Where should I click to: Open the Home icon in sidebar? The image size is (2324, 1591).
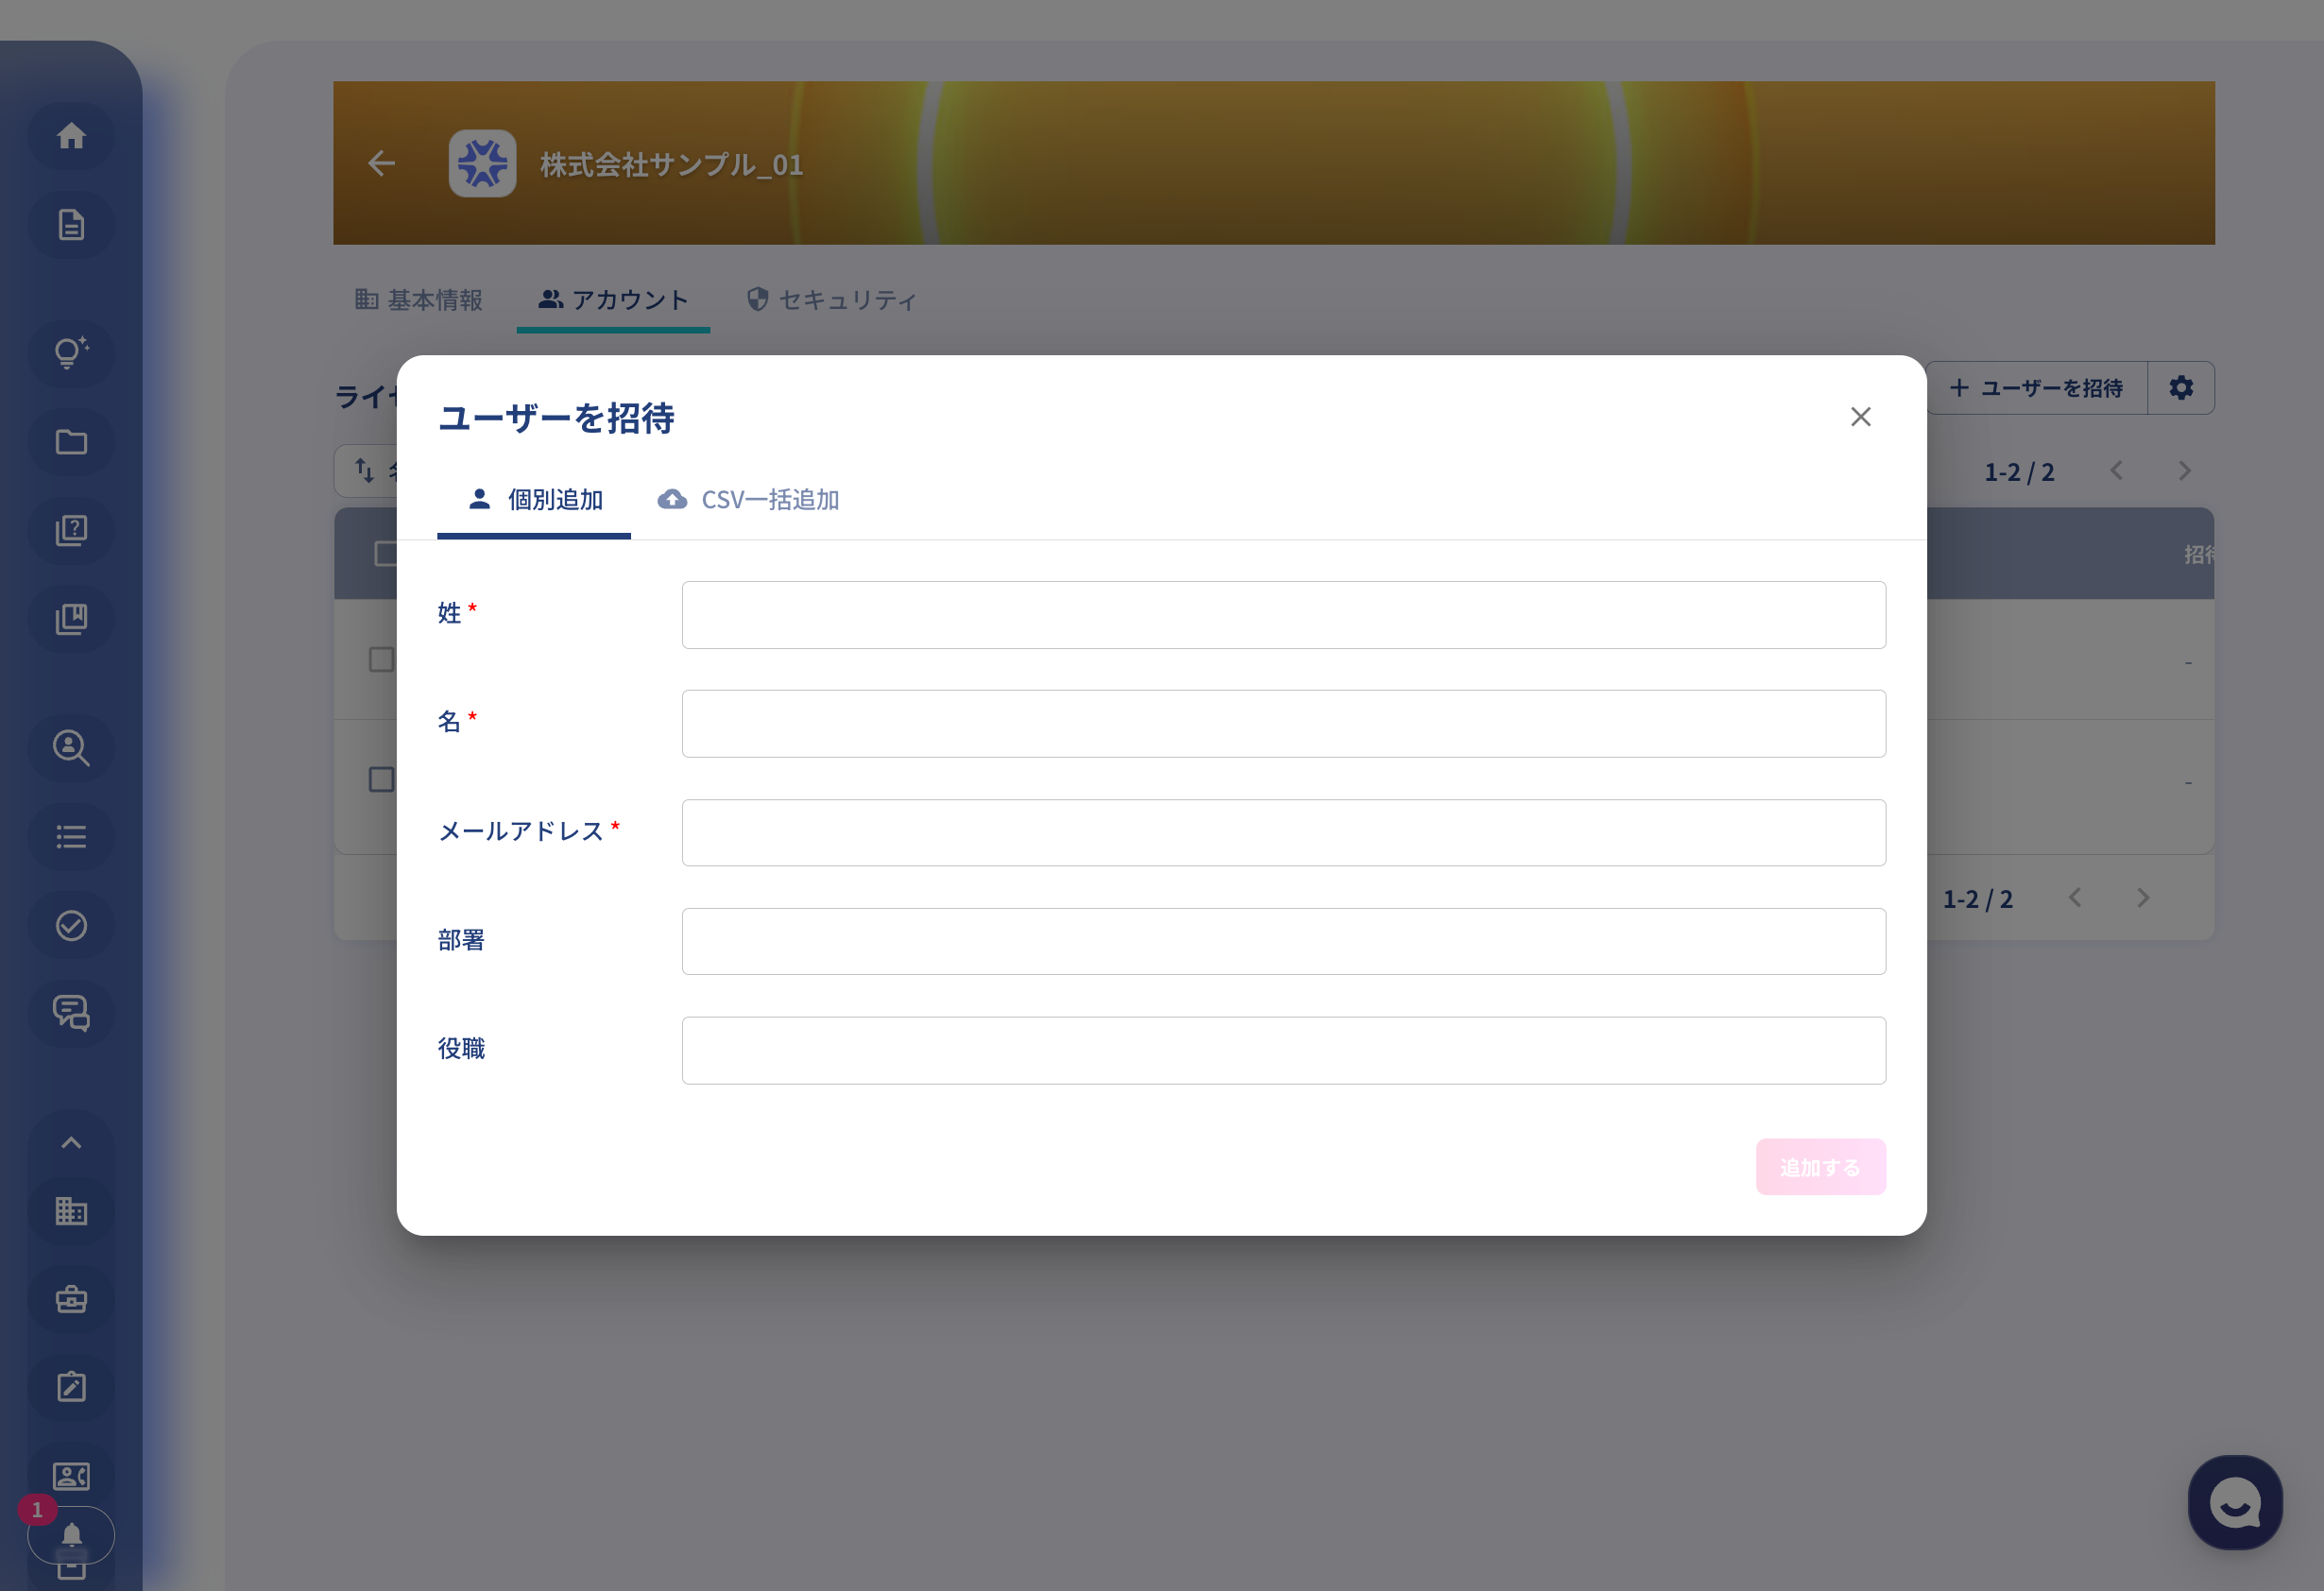(x=71, y=136)
